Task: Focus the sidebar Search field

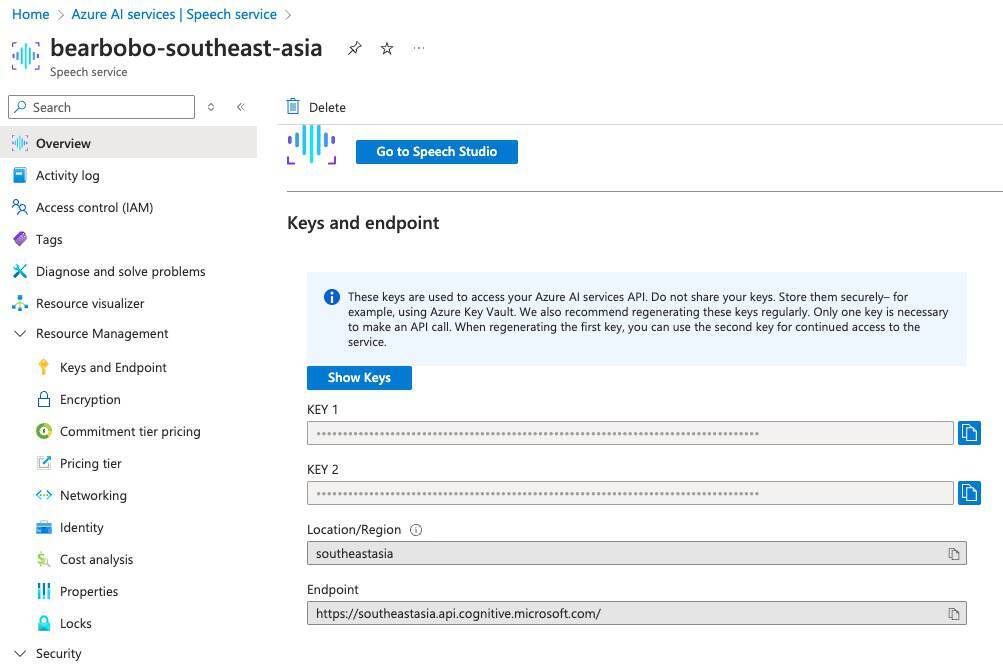Action: pyautogui.click(x=108, y=107)
